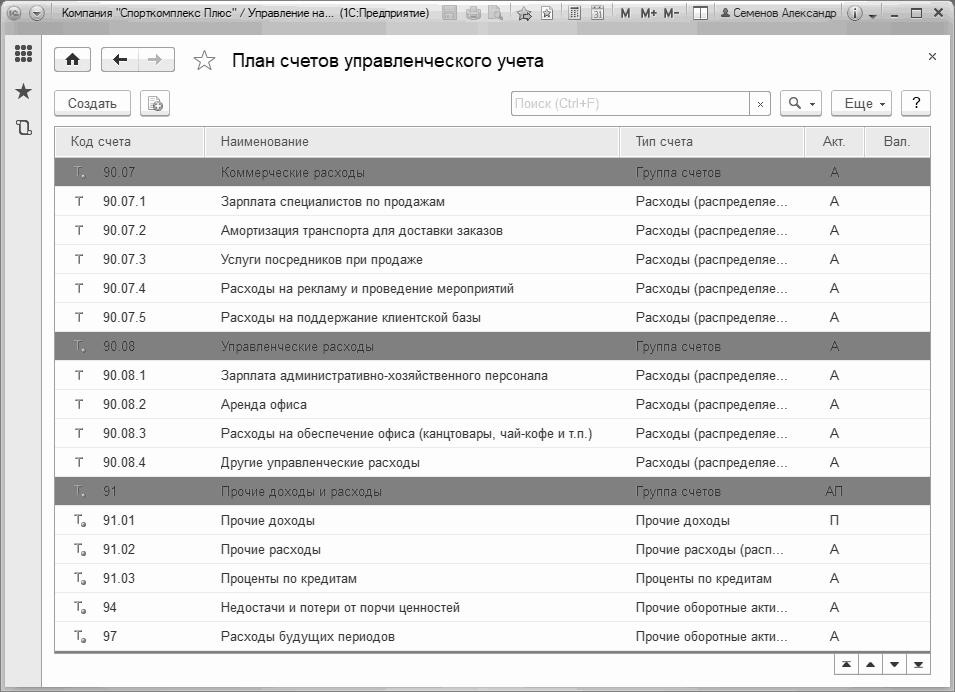Click the account icon of row 94
Viewport: 955px width, 692px height.
[80, 607]
